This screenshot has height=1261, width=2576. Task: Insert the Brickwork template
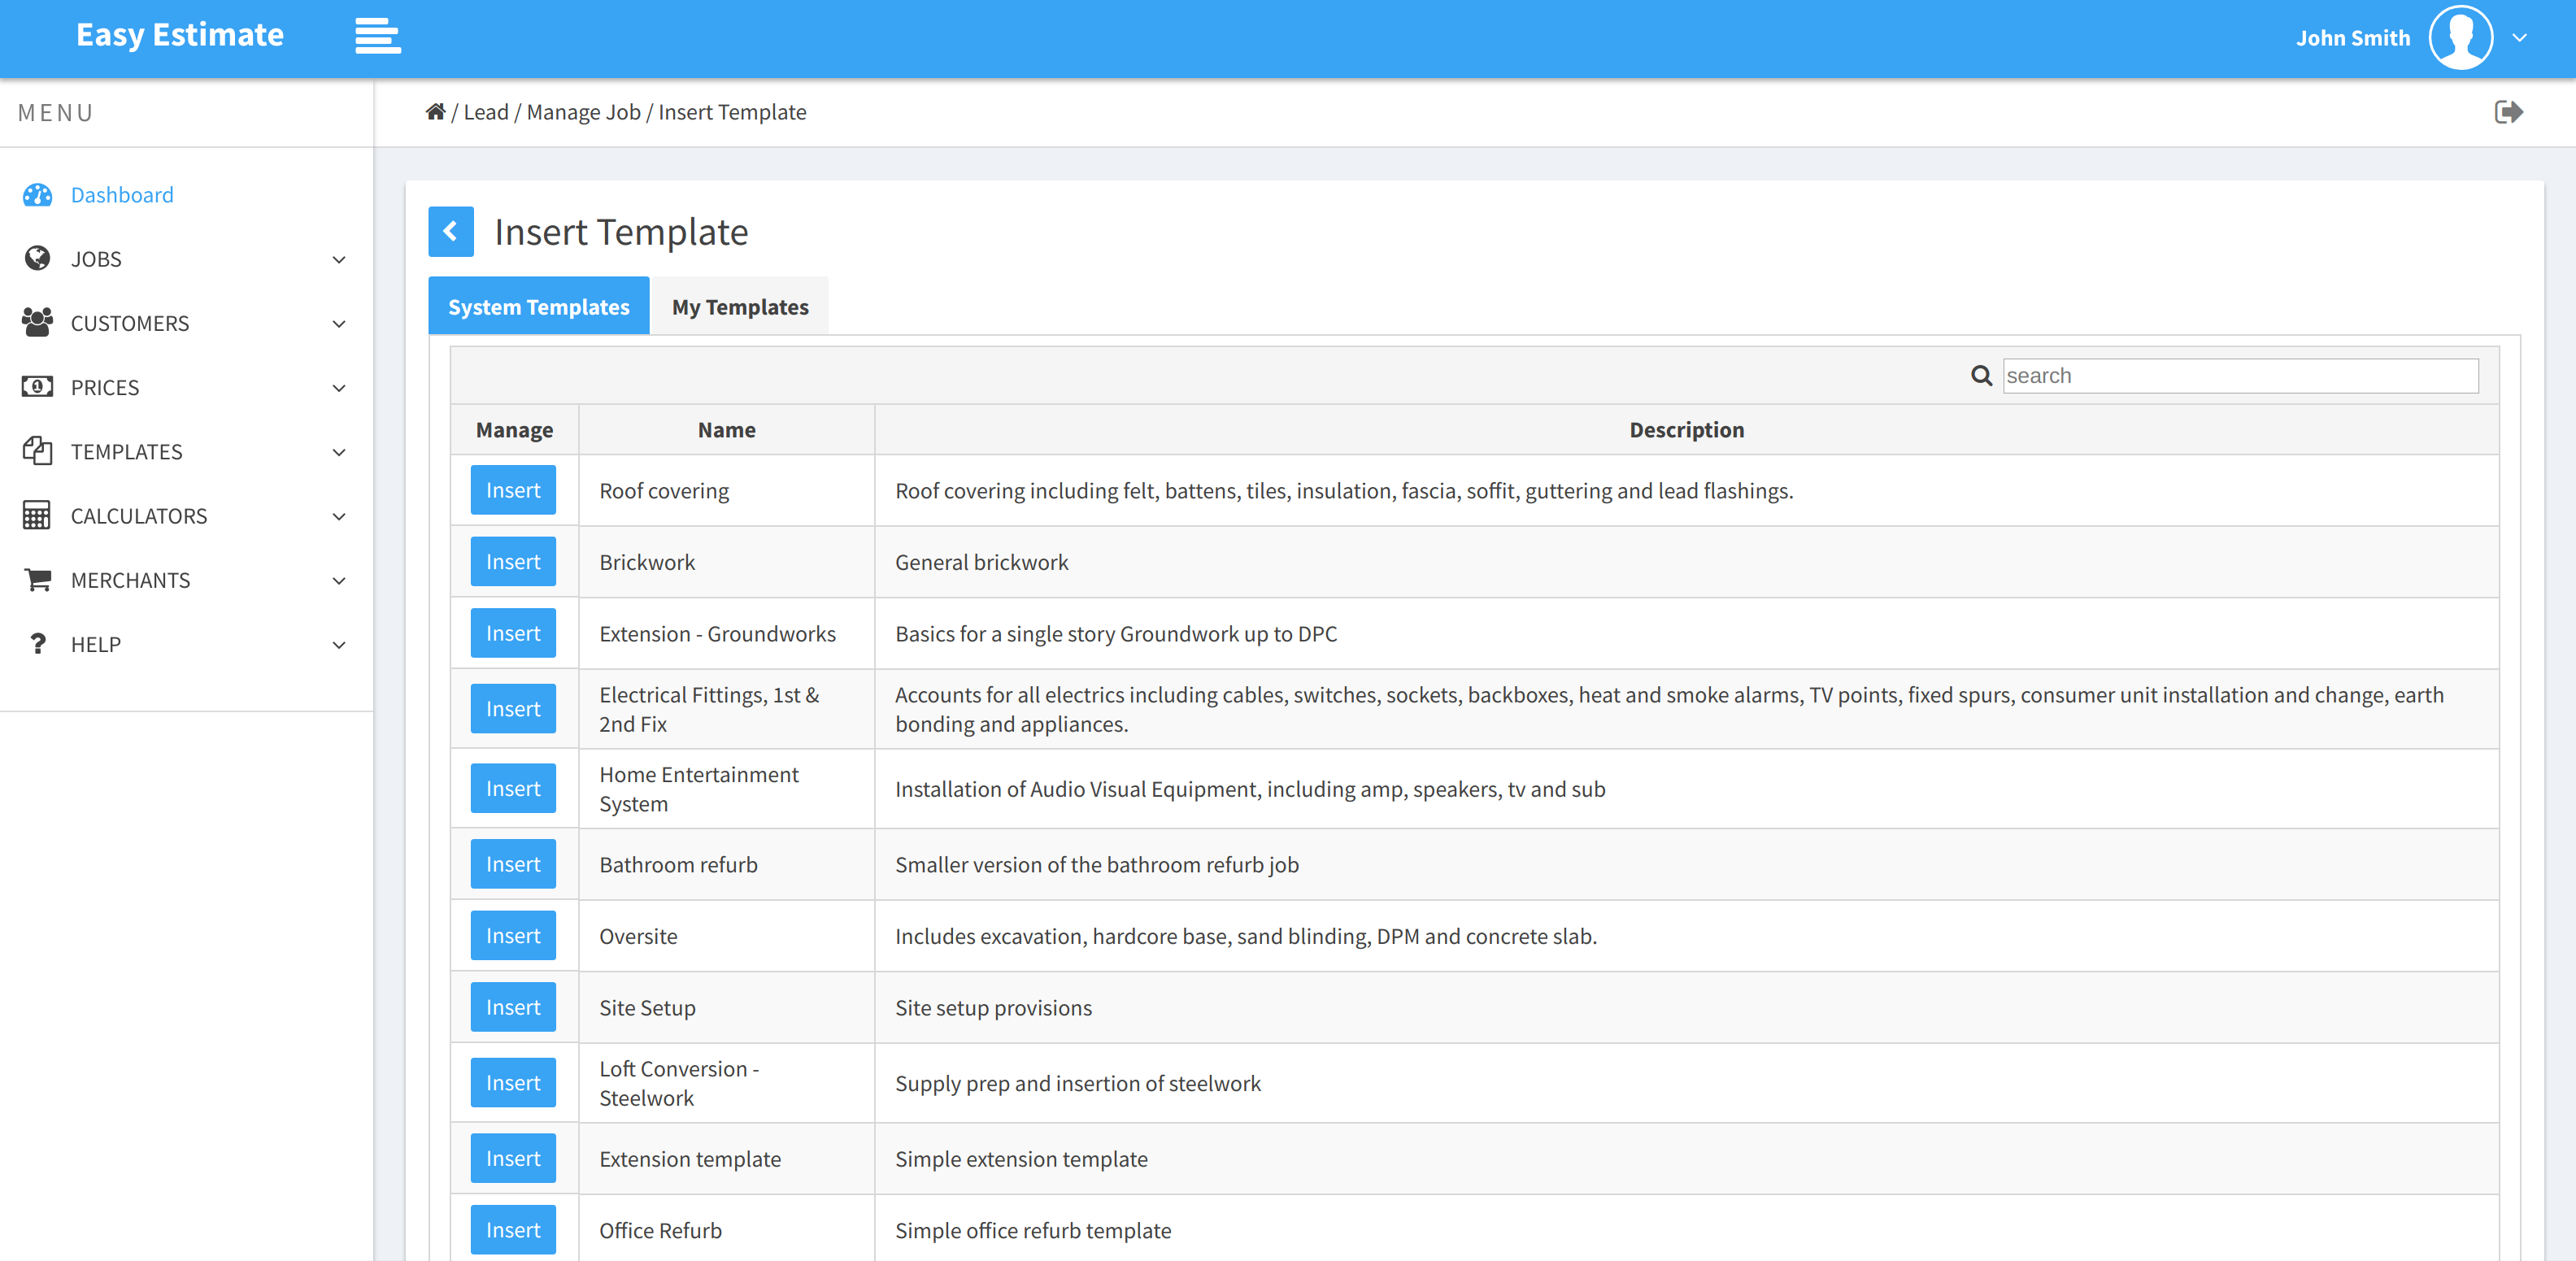click(513, 562)
